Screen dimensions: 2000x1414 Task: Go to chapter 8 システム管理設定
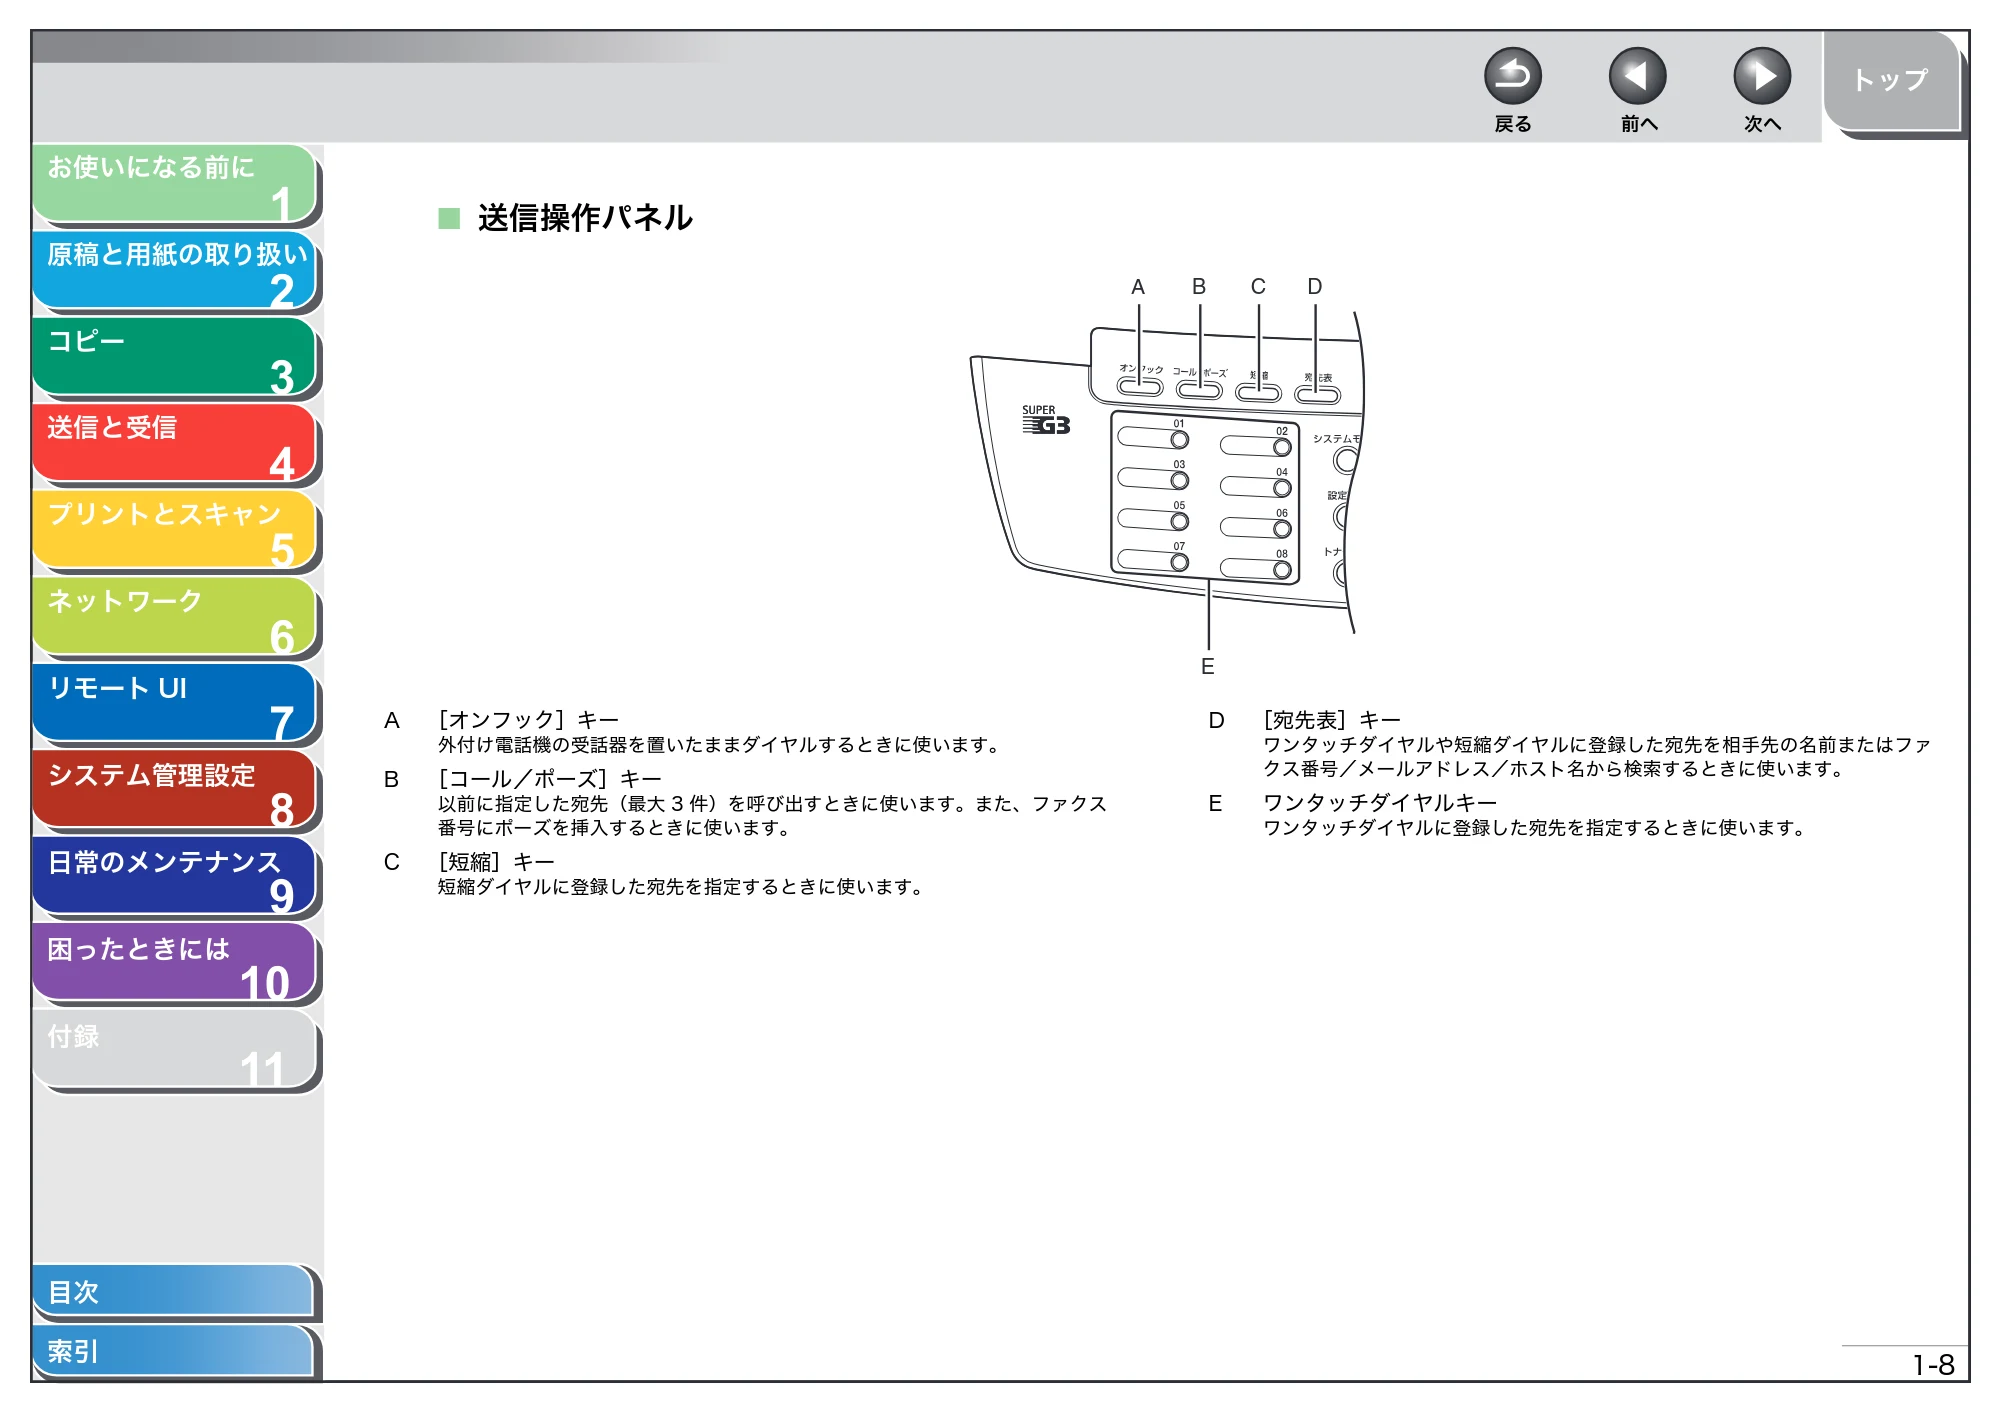(x=175, y=790)
